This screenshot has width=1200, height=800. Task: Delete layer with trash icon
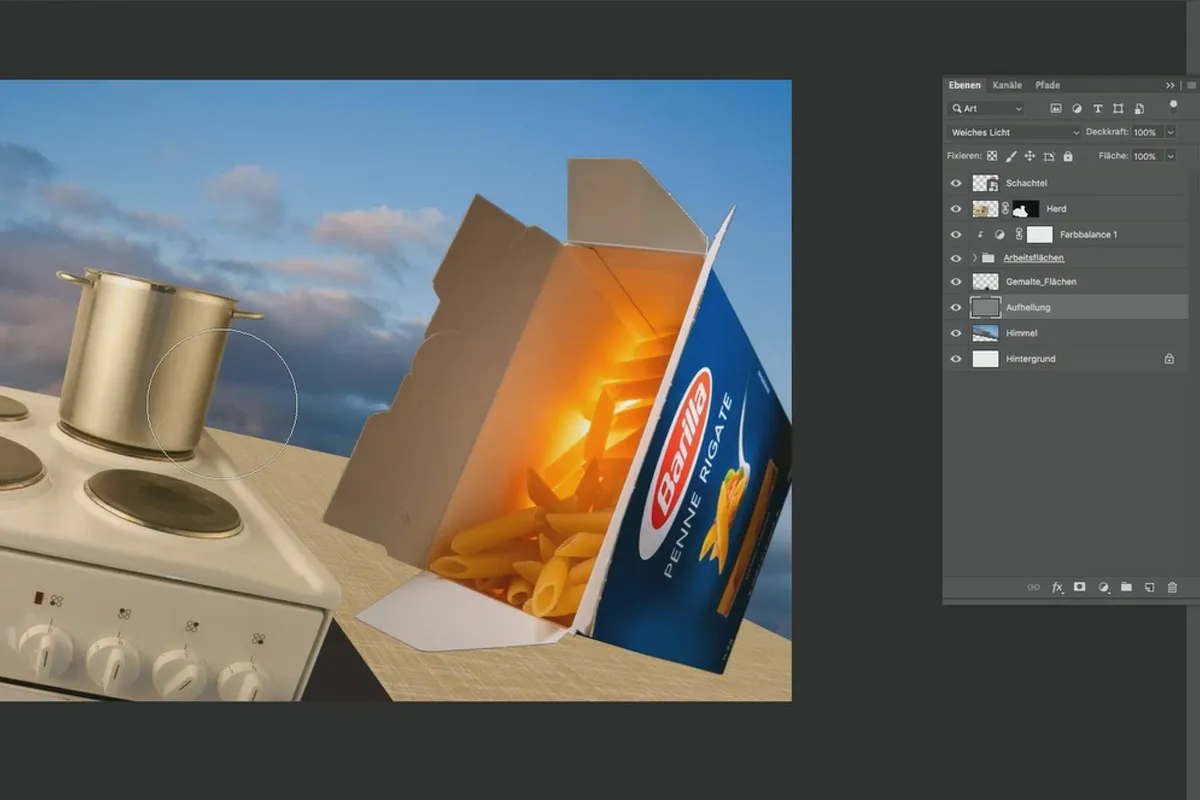tap(1172, 588)
